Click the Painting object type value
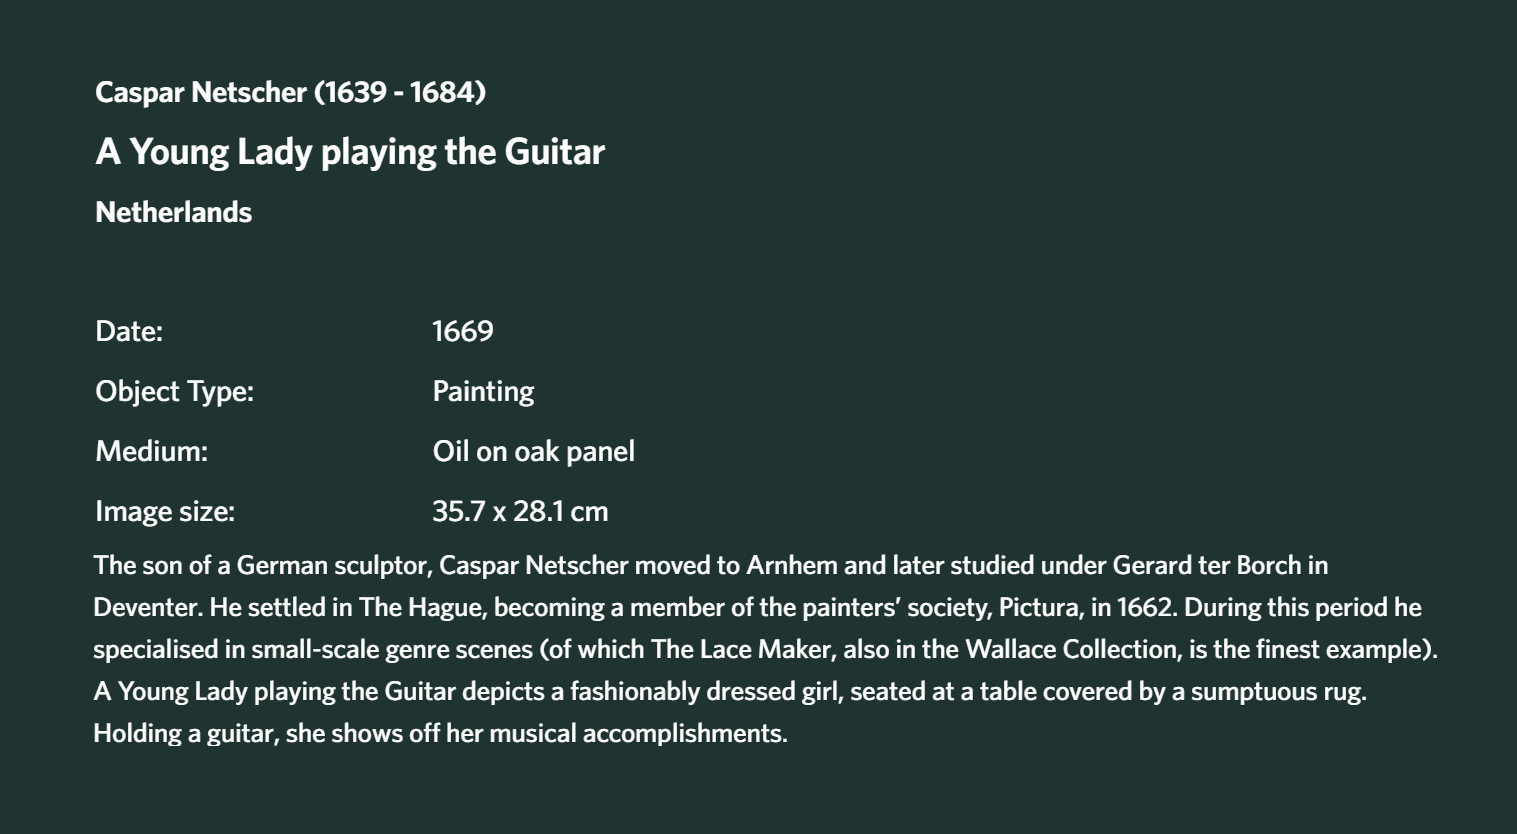This screenshot has height=834, width=1517. (x=483, y=391)
